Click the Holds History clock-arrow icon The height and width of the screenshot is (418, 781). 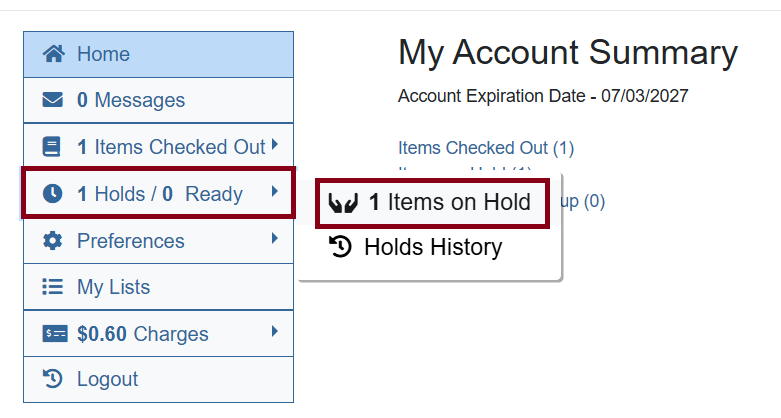pos(341,246)
